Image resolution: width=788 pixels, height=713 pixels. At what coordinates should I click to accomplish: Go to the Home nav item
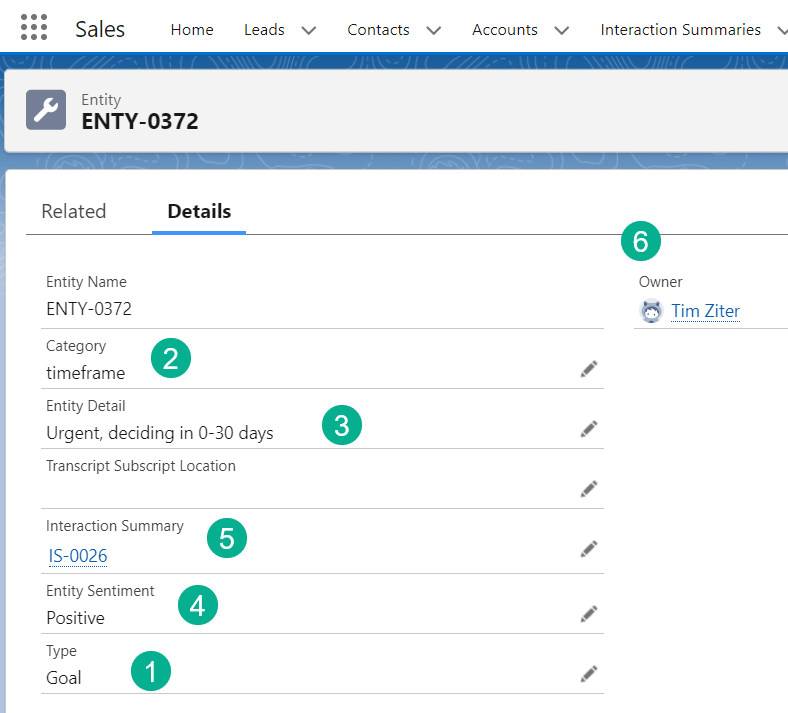pyautogui.click(x=192, y=30)
